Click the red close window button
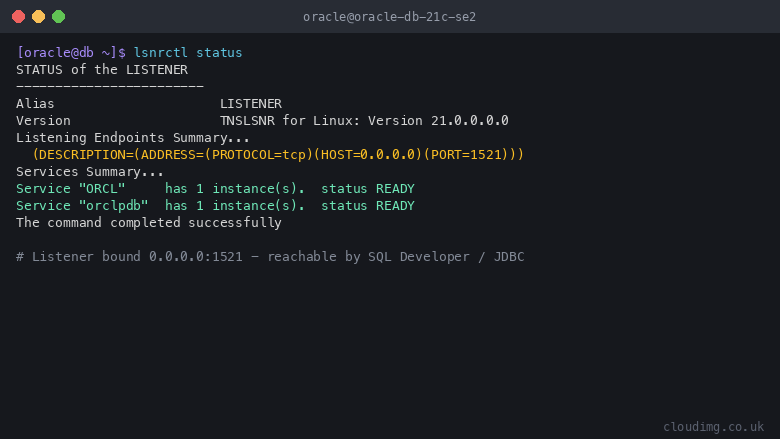The width and height of the screenshot is (780, 439). point(18,16)
